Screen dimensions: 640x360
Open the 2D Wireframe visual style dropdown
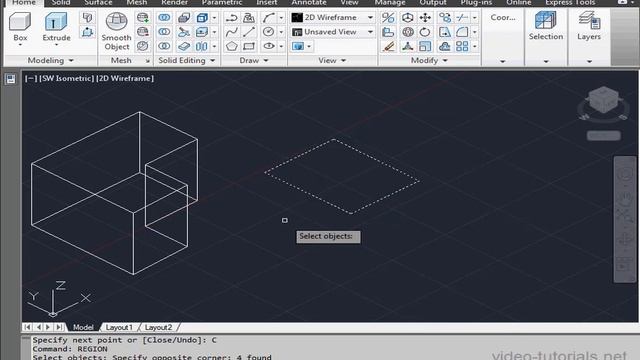click(x=333, y=18)
